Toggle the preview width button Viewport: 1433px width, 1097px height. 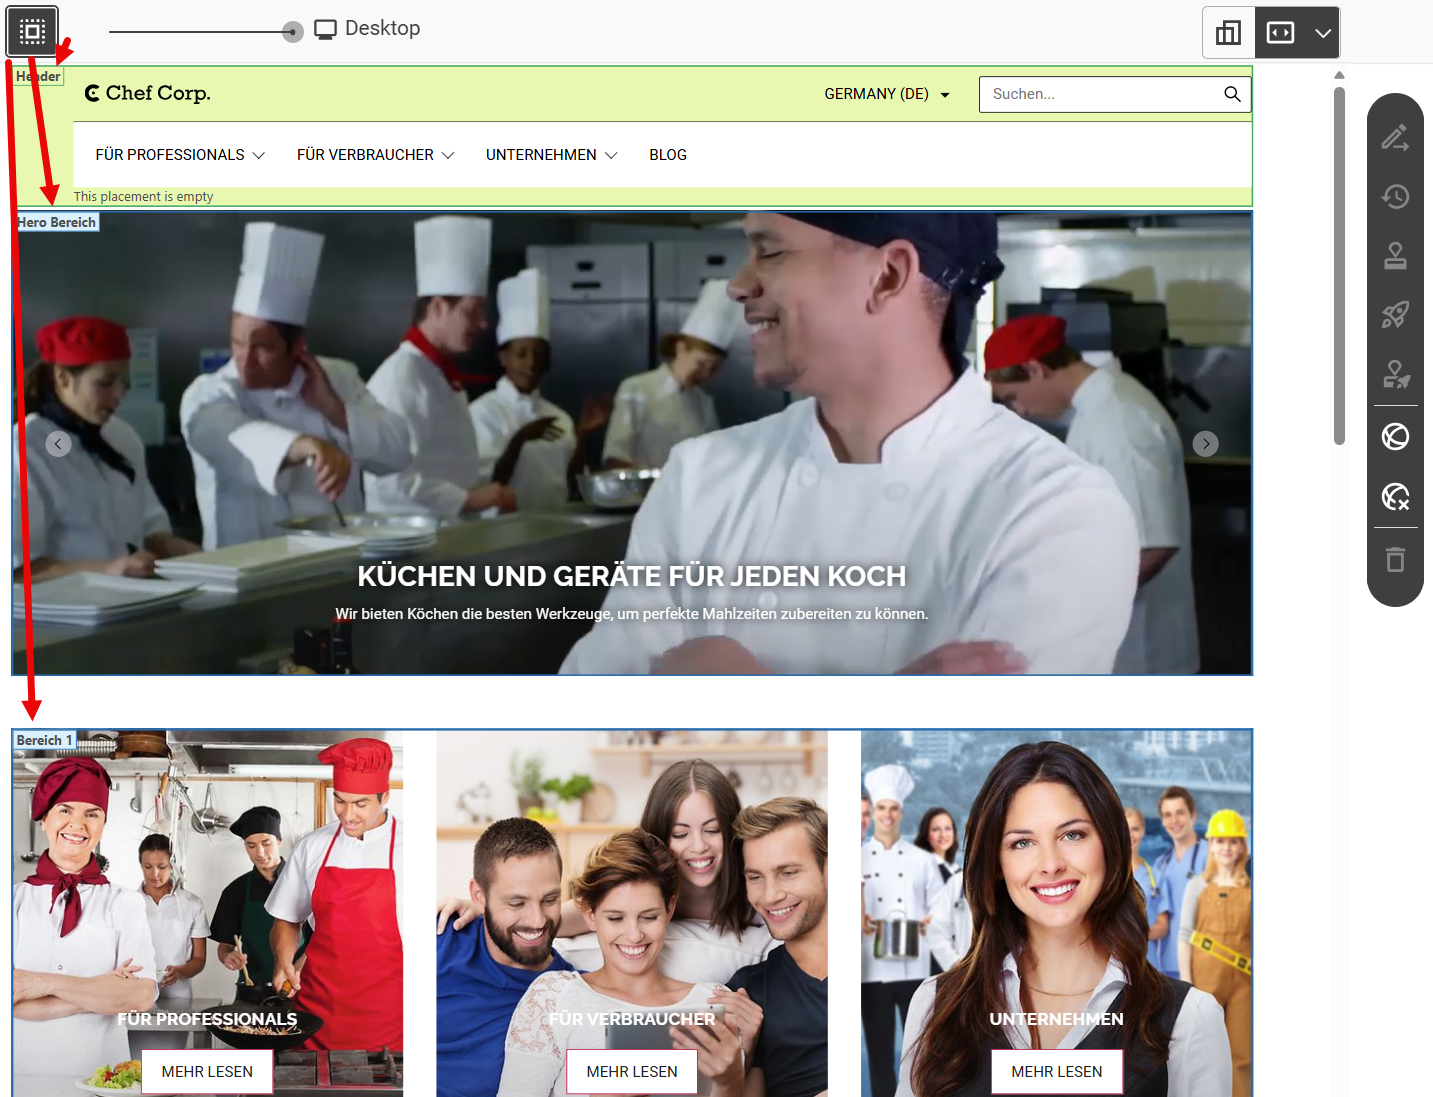pos(1281,33)
